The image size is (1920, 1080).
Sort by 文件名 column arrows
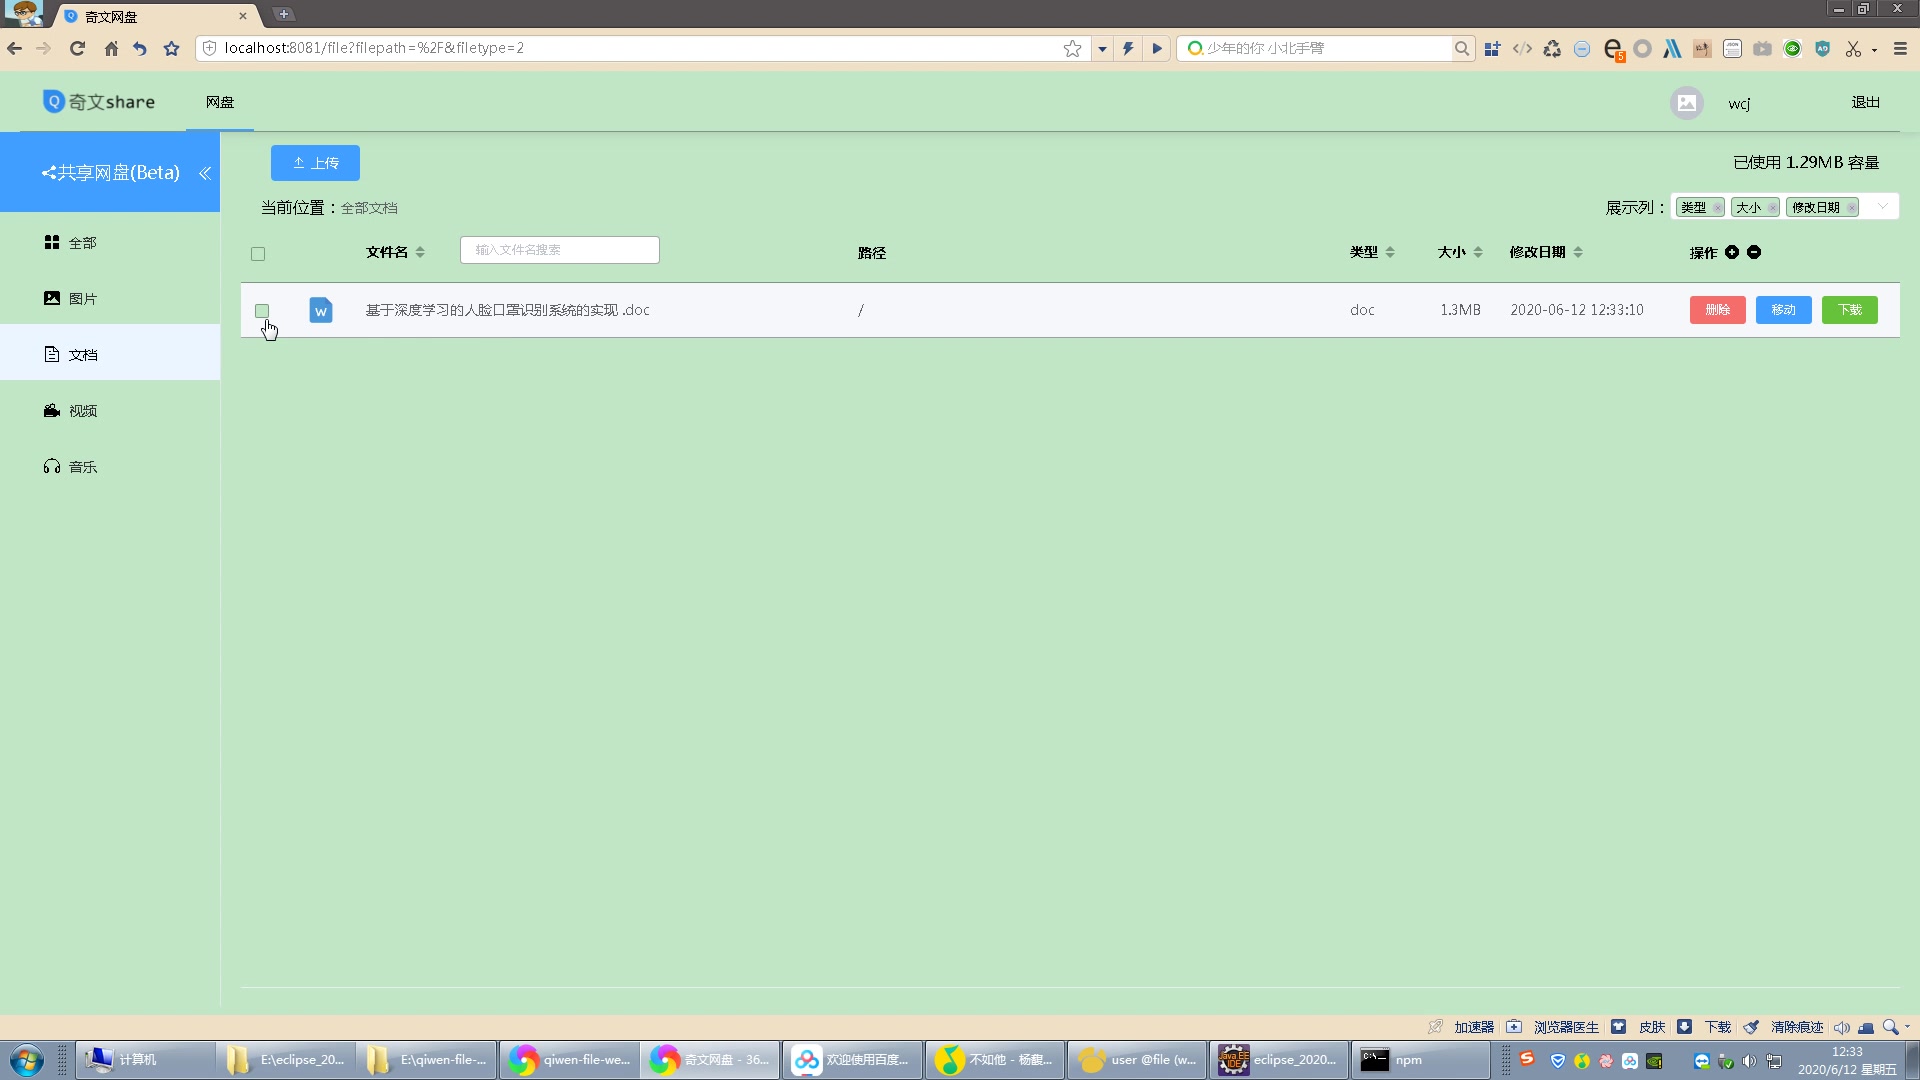(x=420, y=252)
